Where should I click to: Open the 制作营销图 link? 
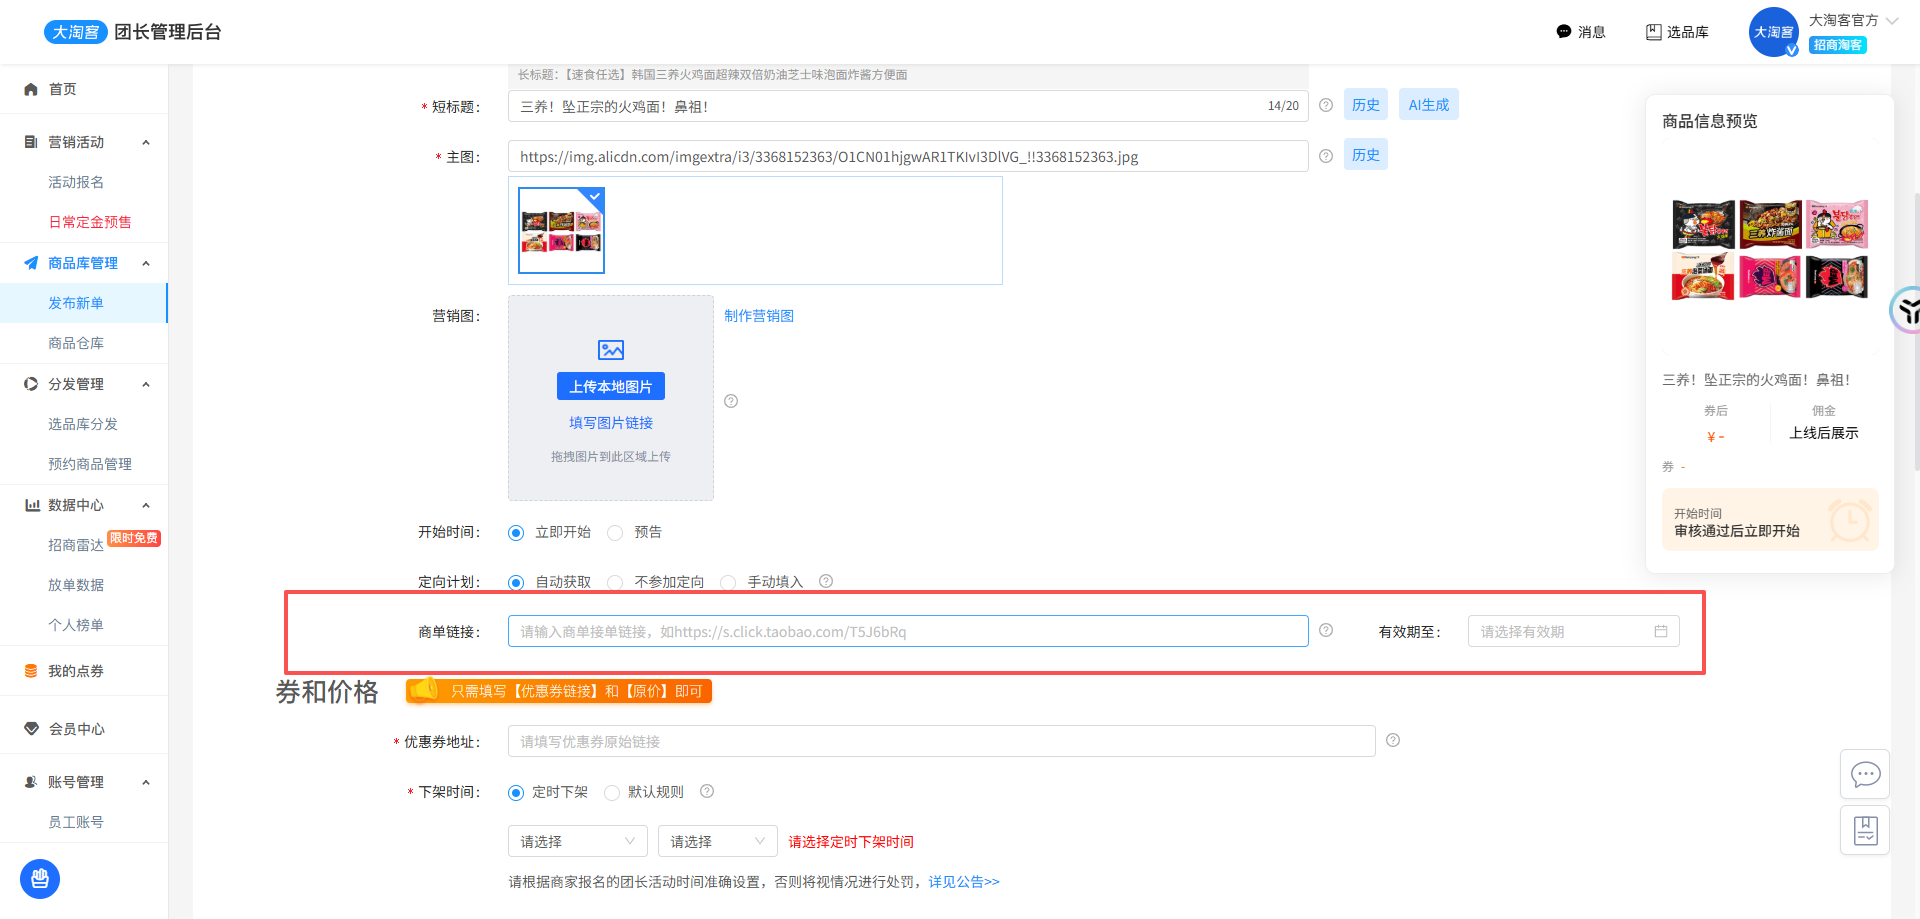[x=759, y=316]
